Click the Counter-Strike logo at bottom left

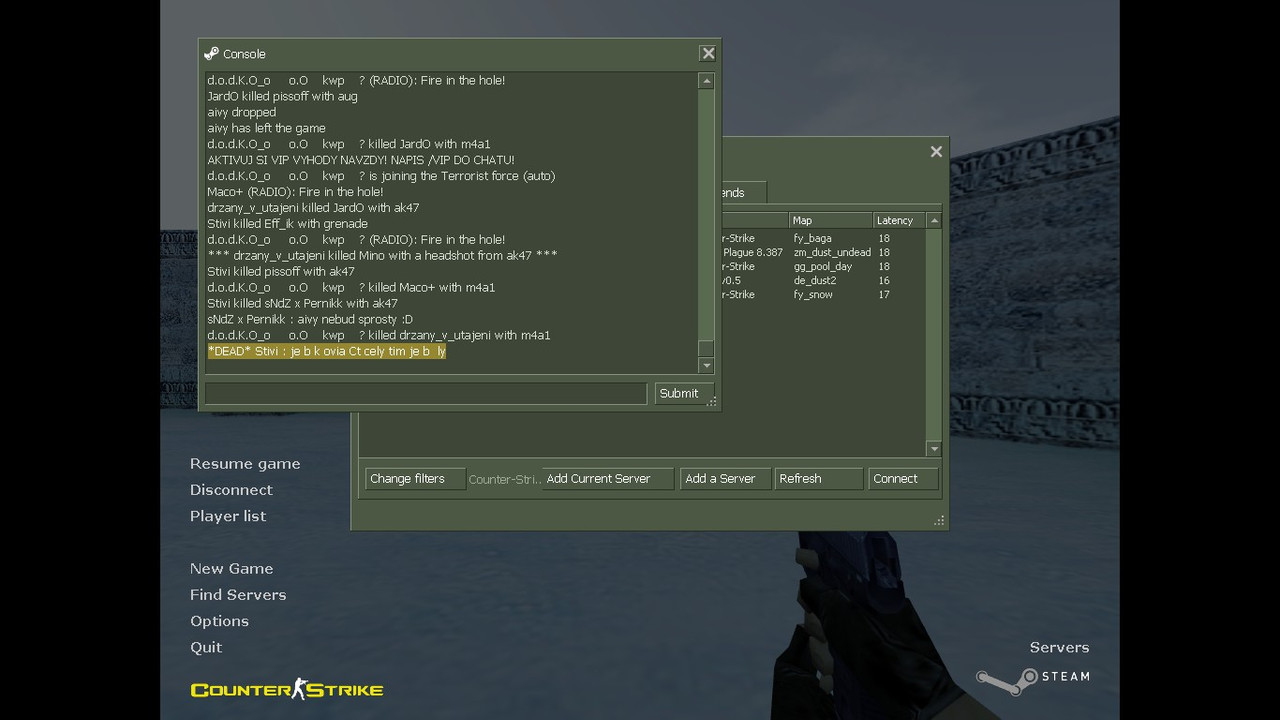point(287,689)
